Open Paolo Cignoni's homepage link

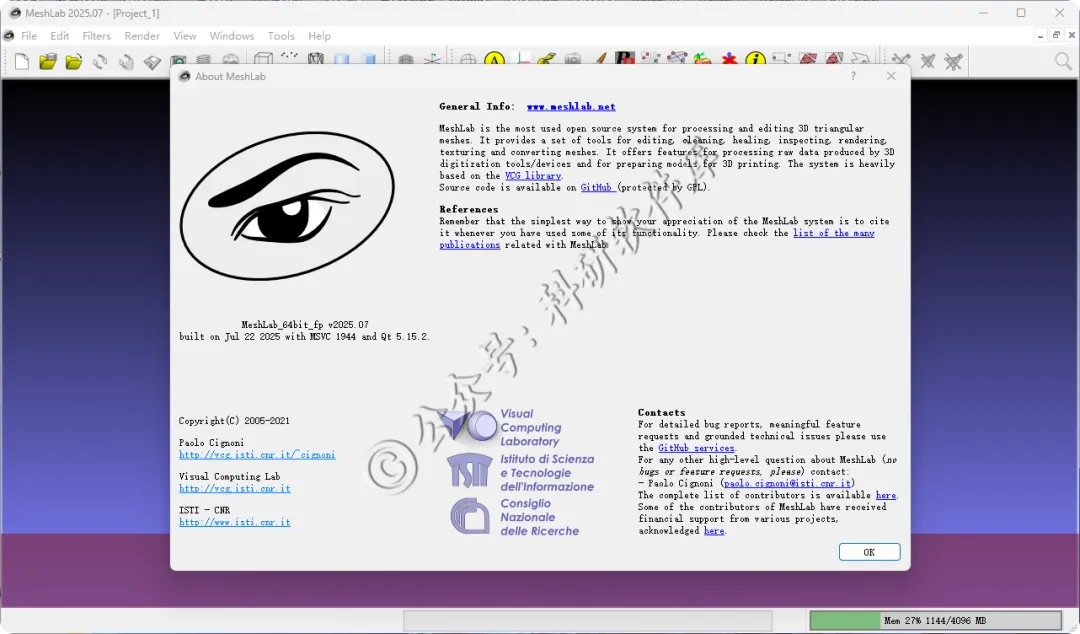[x=257, y=455]
